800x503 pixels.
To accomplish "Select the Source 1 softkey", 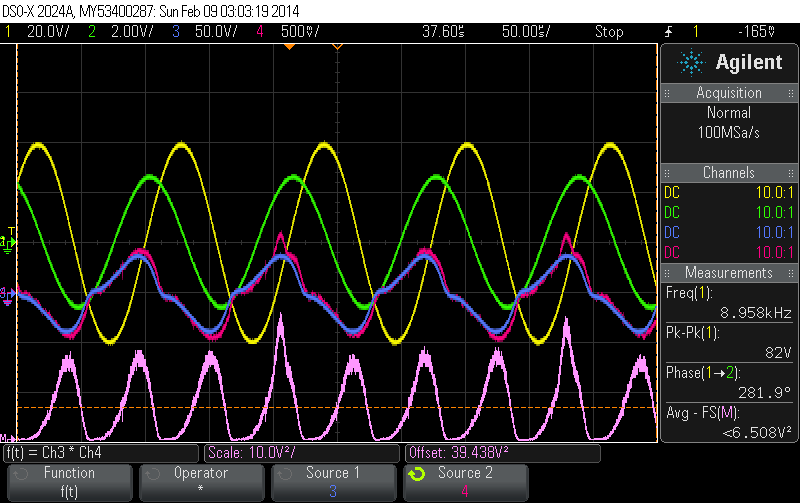I will 334,483.
